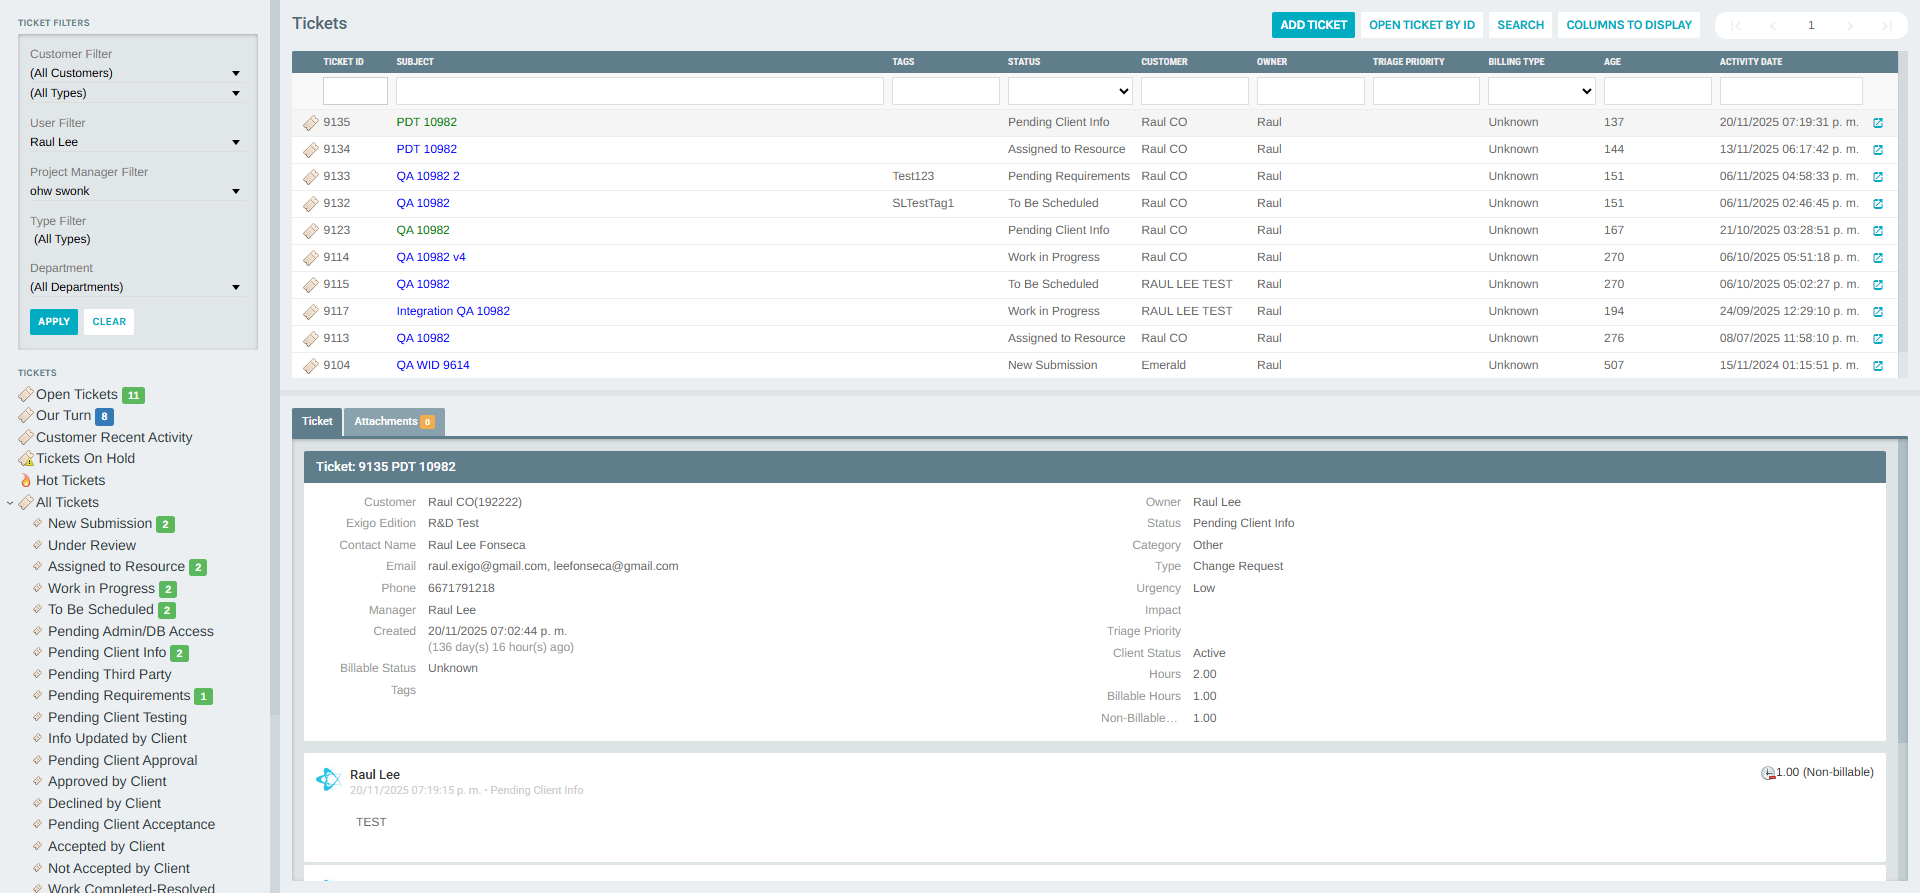Open ticket 9115 external link icon
1920x893 pixels.
point(1878,285)
